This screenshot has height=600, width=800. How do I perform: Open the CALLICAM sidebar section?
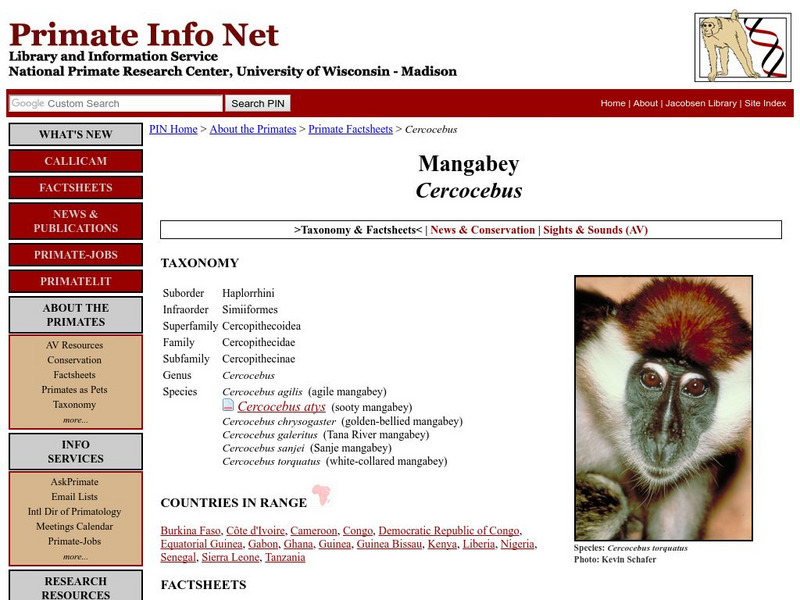point(74,161)
